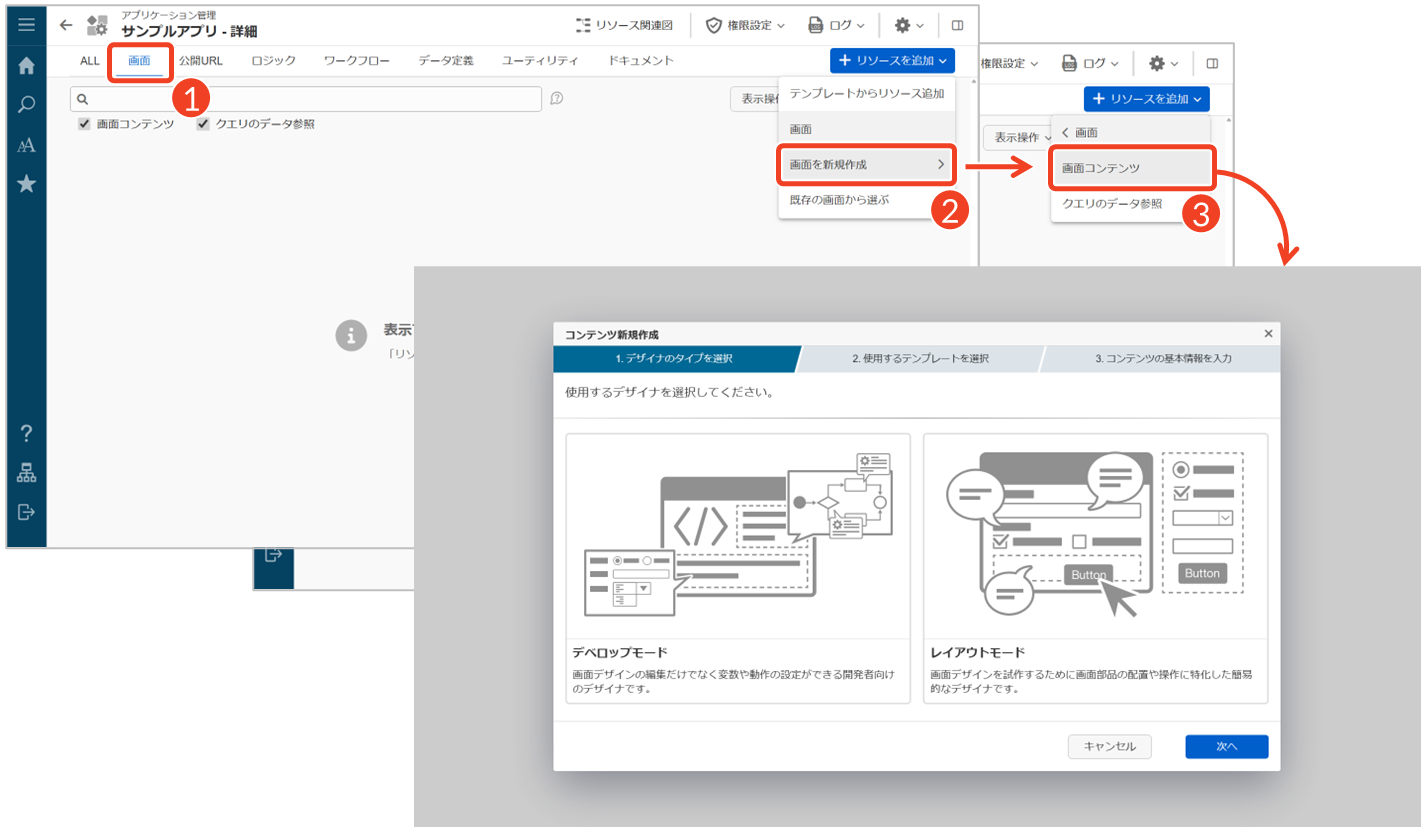
Task: Click the hamburger menu icon in sidebar
Action: [27, 25]
